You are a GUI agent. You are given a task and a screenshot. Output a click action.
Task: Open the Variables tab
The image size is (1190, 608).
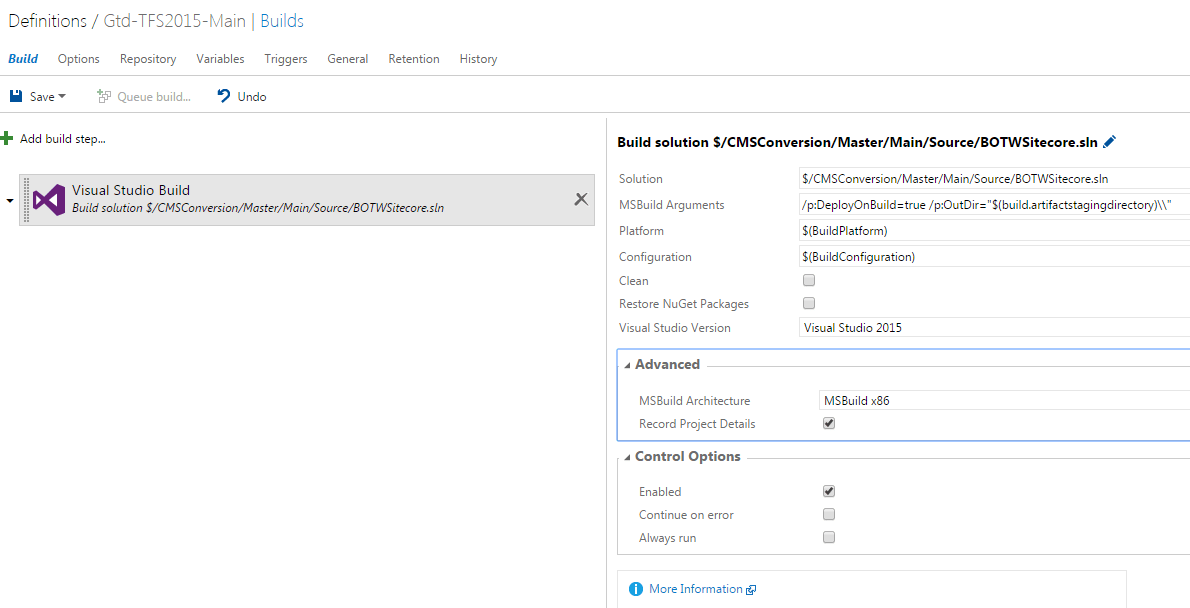tap(220, 58)
